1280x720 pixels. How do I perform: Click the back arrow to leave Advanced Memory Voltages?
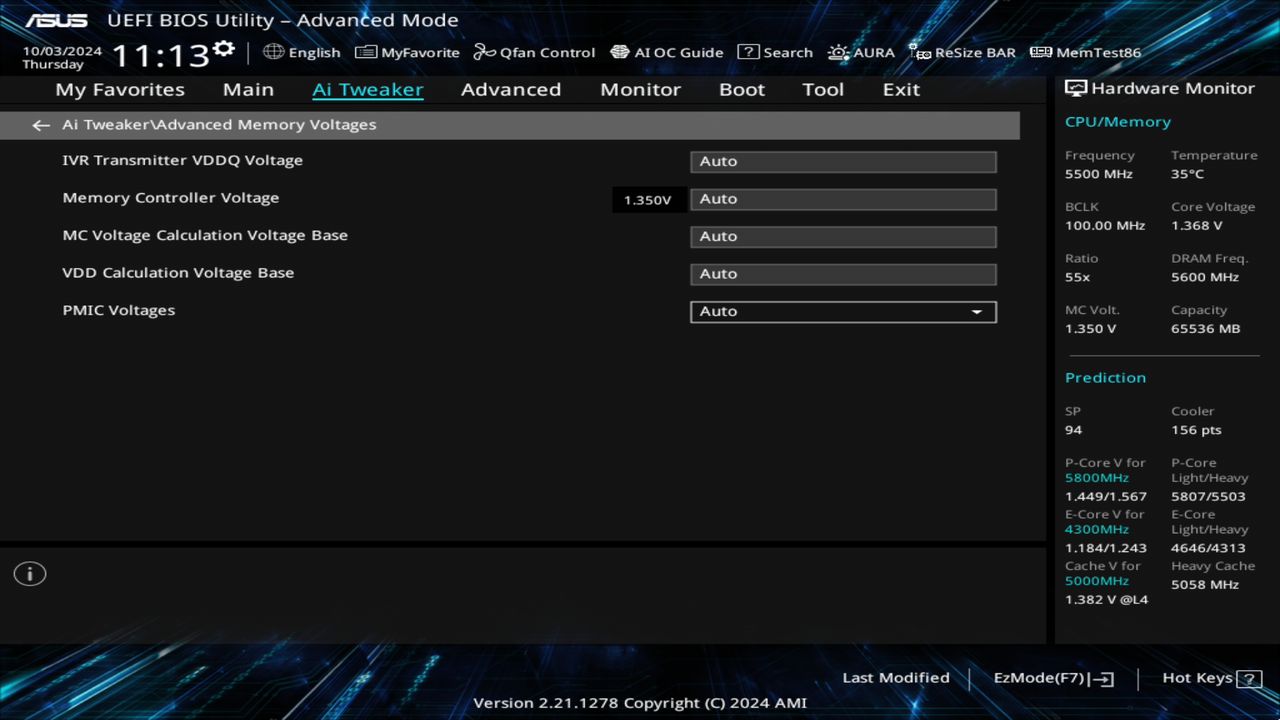(x=40, y=124)
